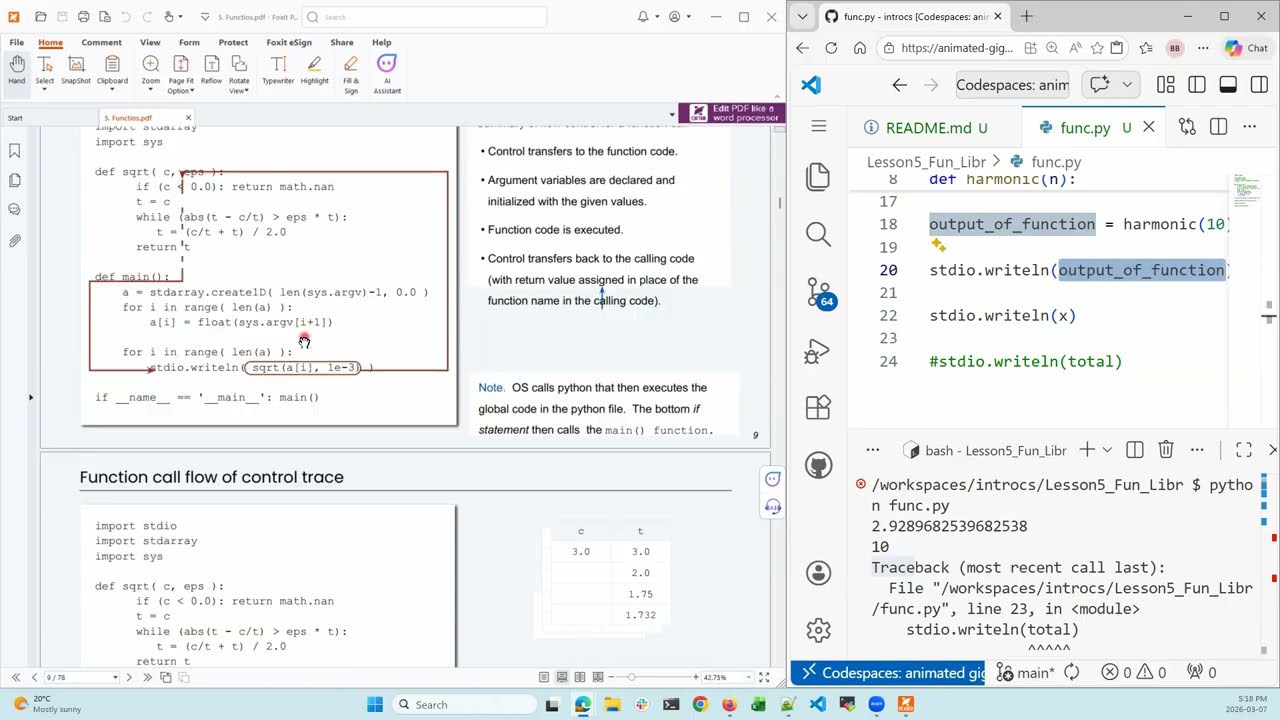Open GitHub view in activity bar
Screen dimensions: 1280x720
tap(818, 465)
